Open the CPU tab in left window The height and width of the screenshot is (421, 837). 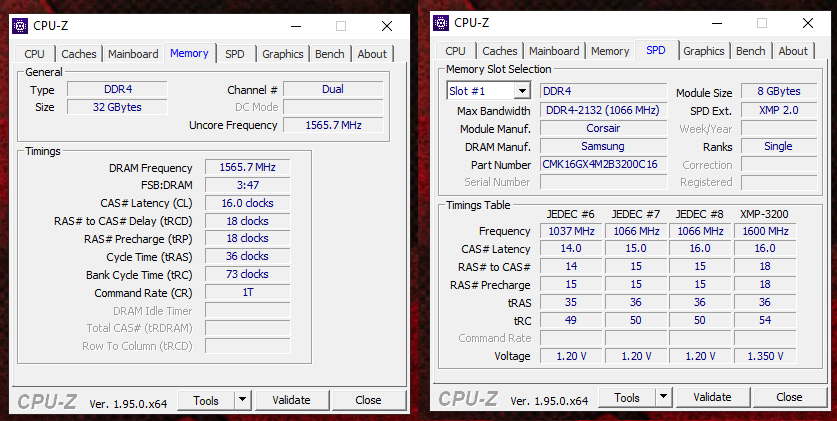pyautogui.click(x=35, y=54)
